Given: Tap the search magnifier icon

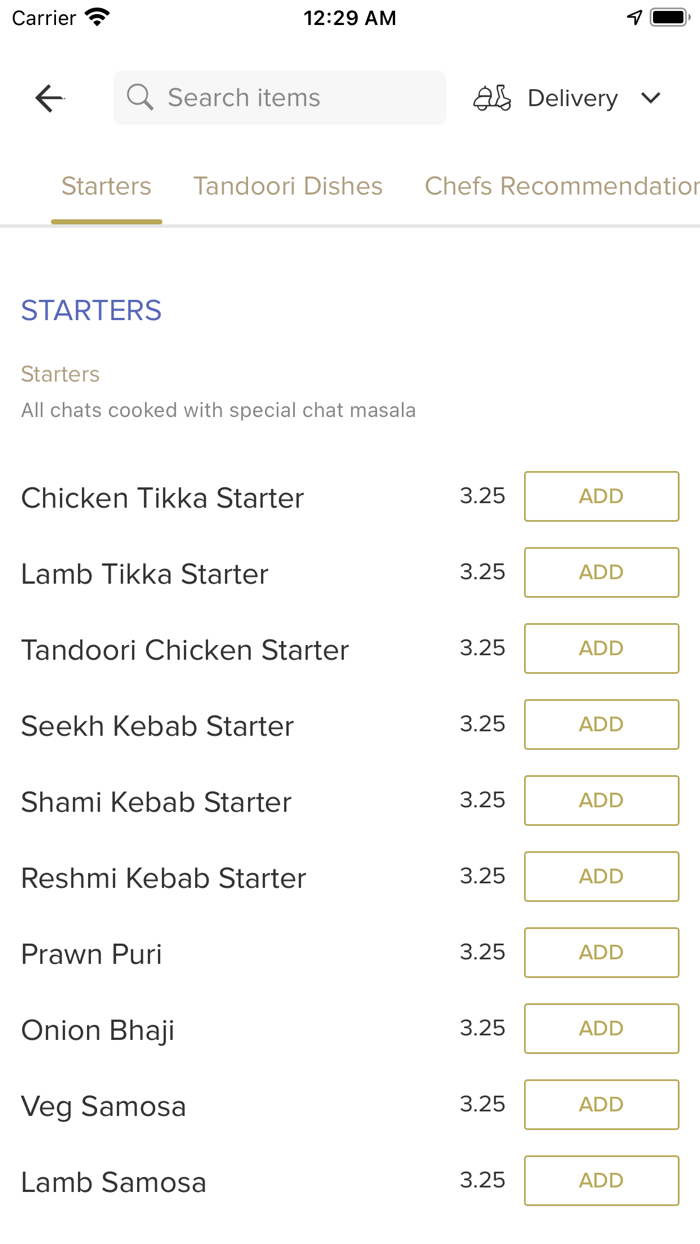Looking at the screenshot, I should 140,98.
